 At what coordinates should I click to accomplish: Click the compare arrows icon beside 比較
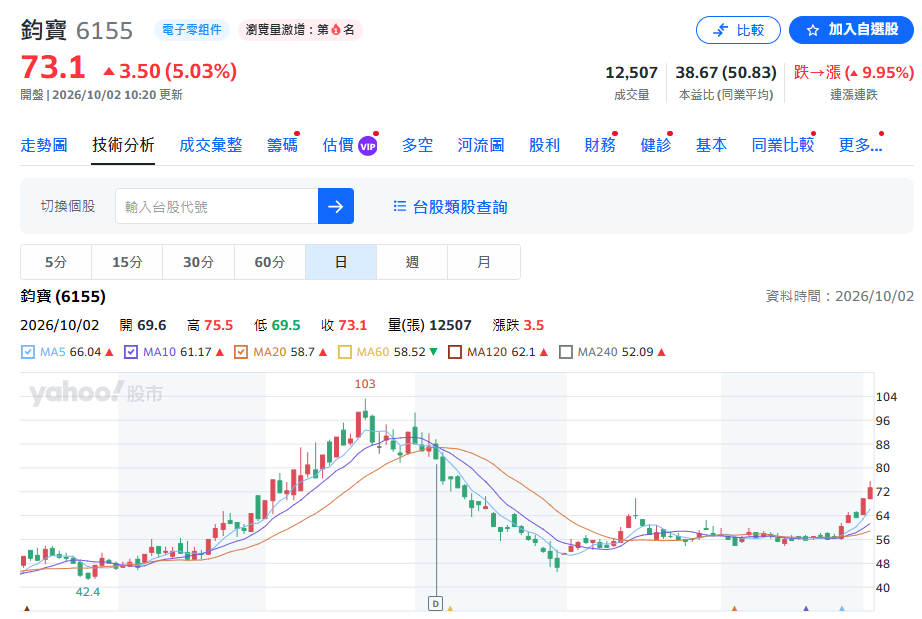pyautogui.click(x=720, y=30)
